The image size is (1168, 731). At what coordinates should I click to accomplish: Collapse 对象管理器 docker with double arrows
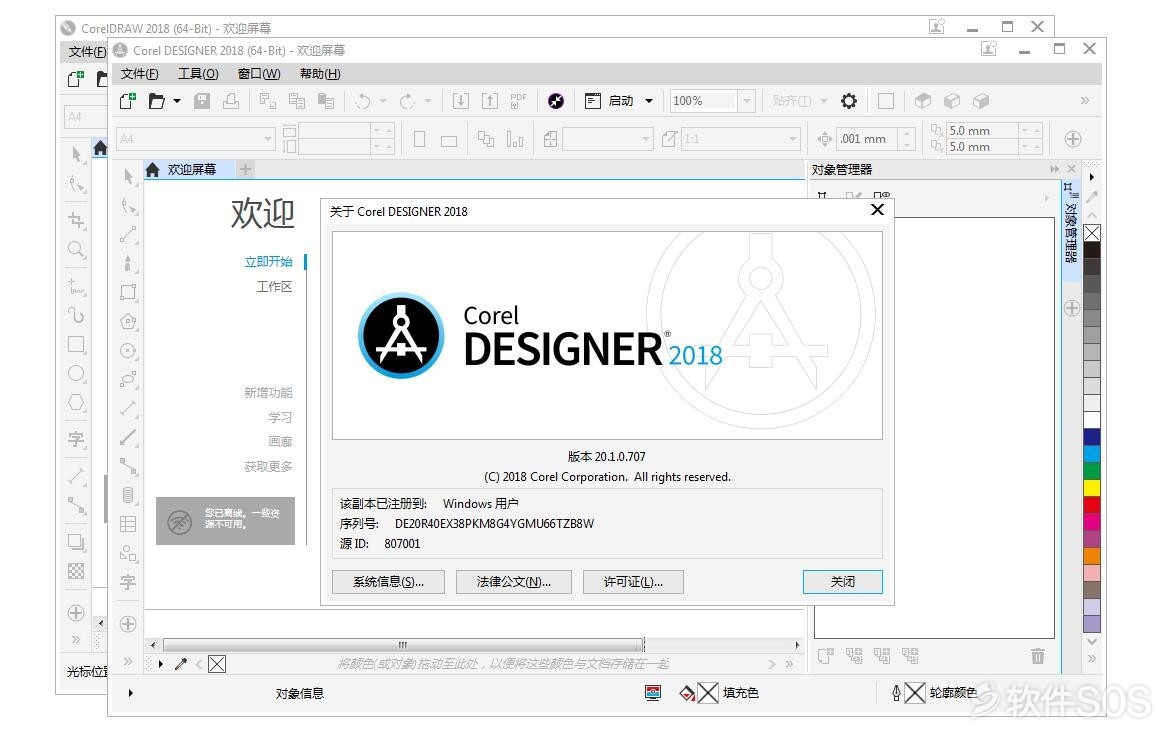(1054, 169)
